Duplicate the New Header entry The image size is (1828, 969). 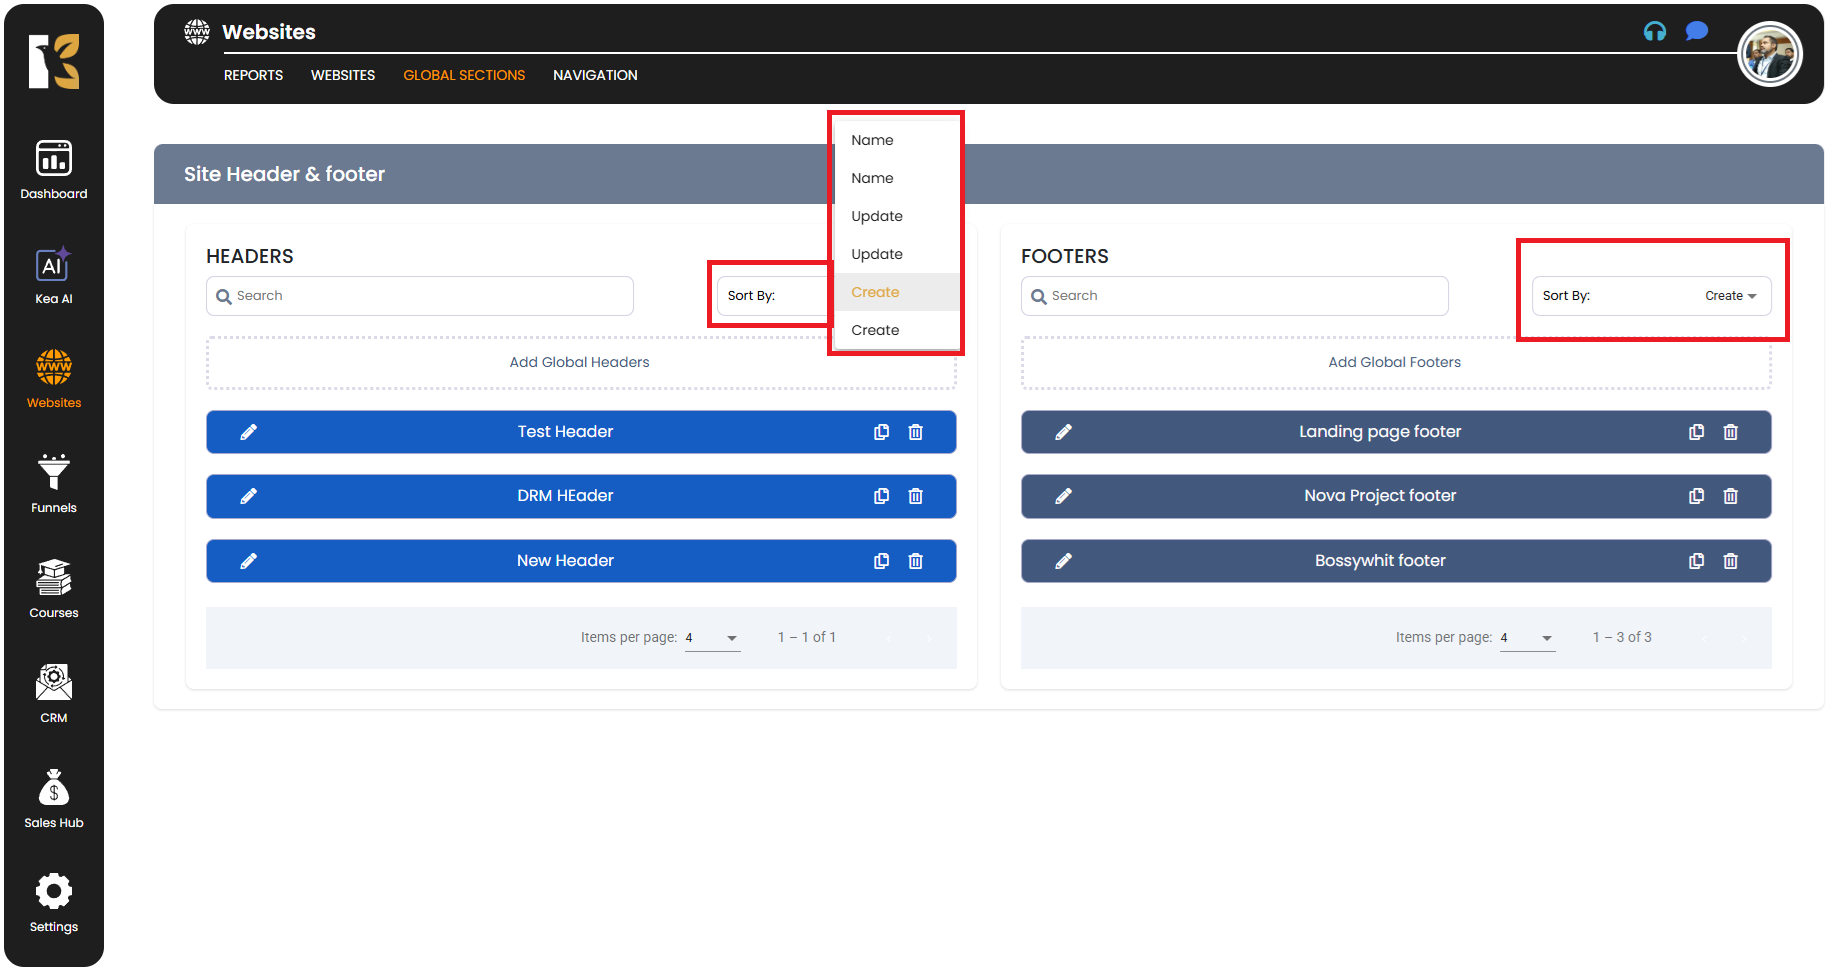pyautogui.click(x=881, y=561)
